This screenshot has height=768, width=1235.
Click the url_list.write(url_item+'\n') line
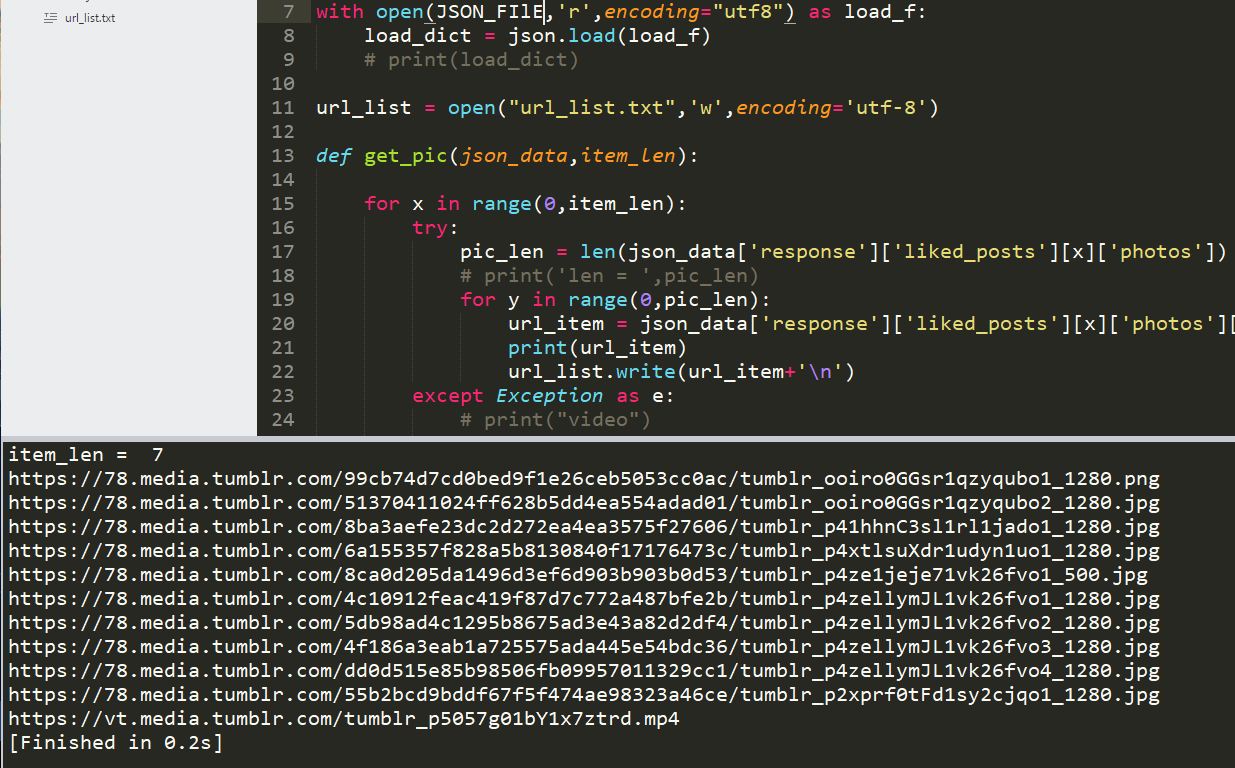coord(682,372)
